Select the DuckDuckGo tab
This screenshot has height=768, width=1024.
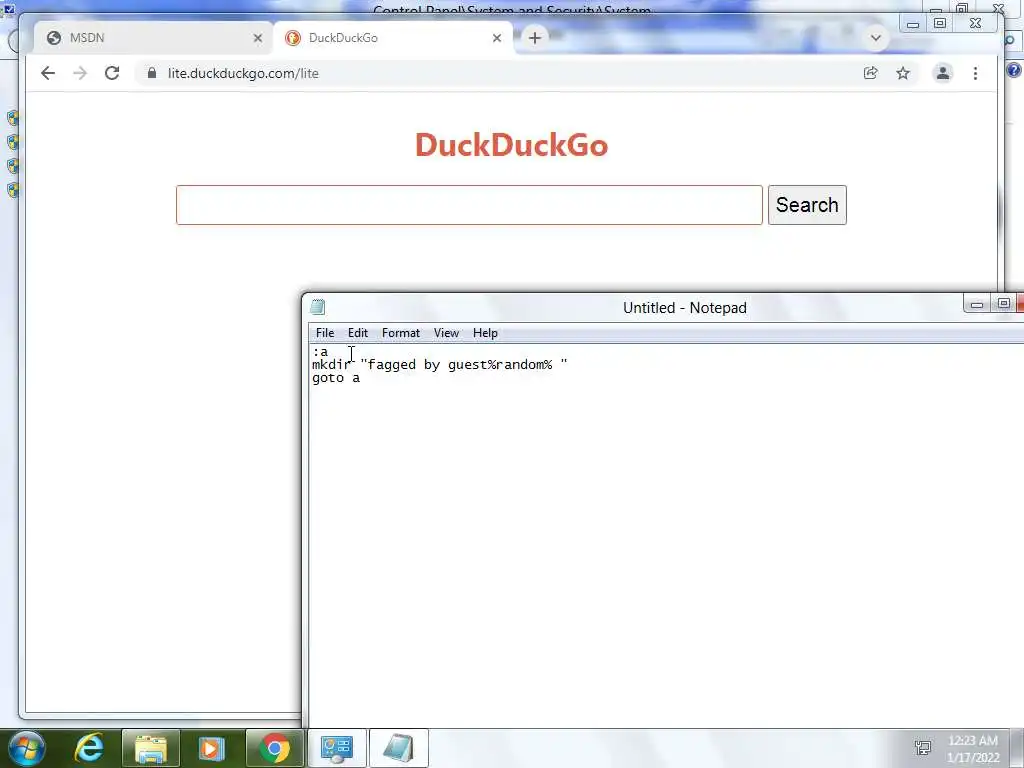[x=392, y=38]
